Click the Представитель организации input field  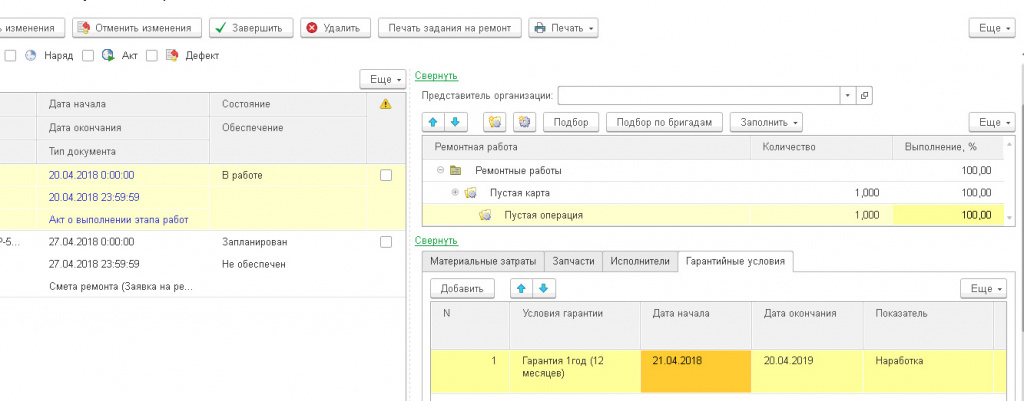[x=698, y=95]
